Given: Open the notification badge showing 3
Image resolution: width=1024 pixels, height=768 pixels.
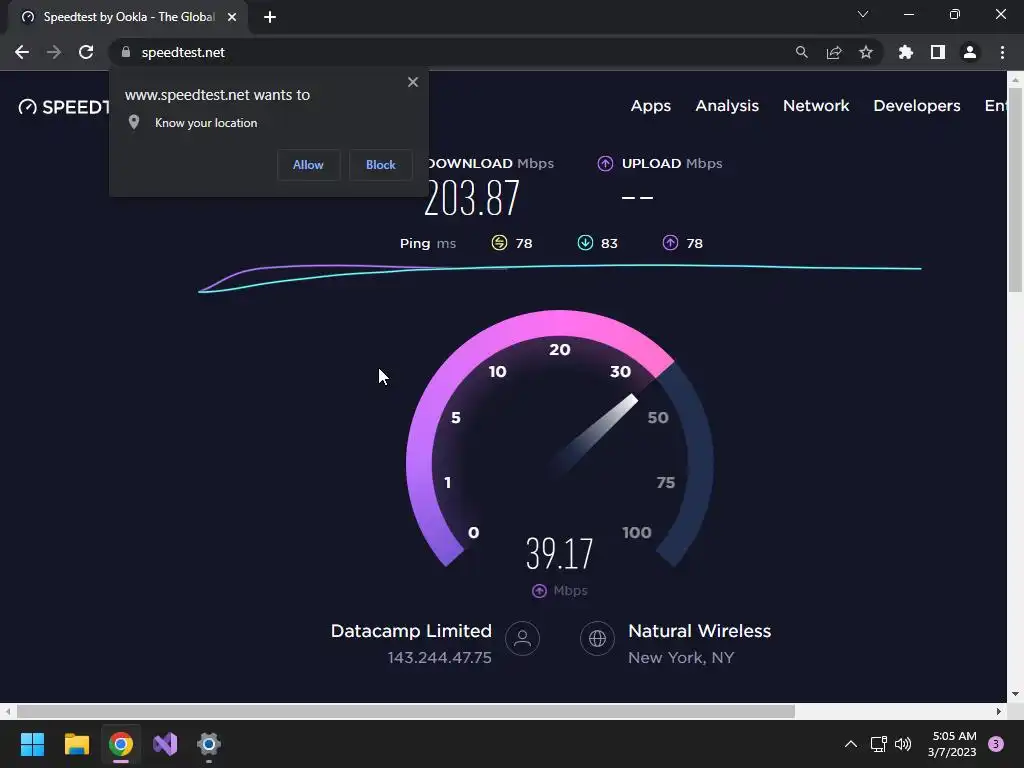Looking at the screenshot, I should (996, 744).
